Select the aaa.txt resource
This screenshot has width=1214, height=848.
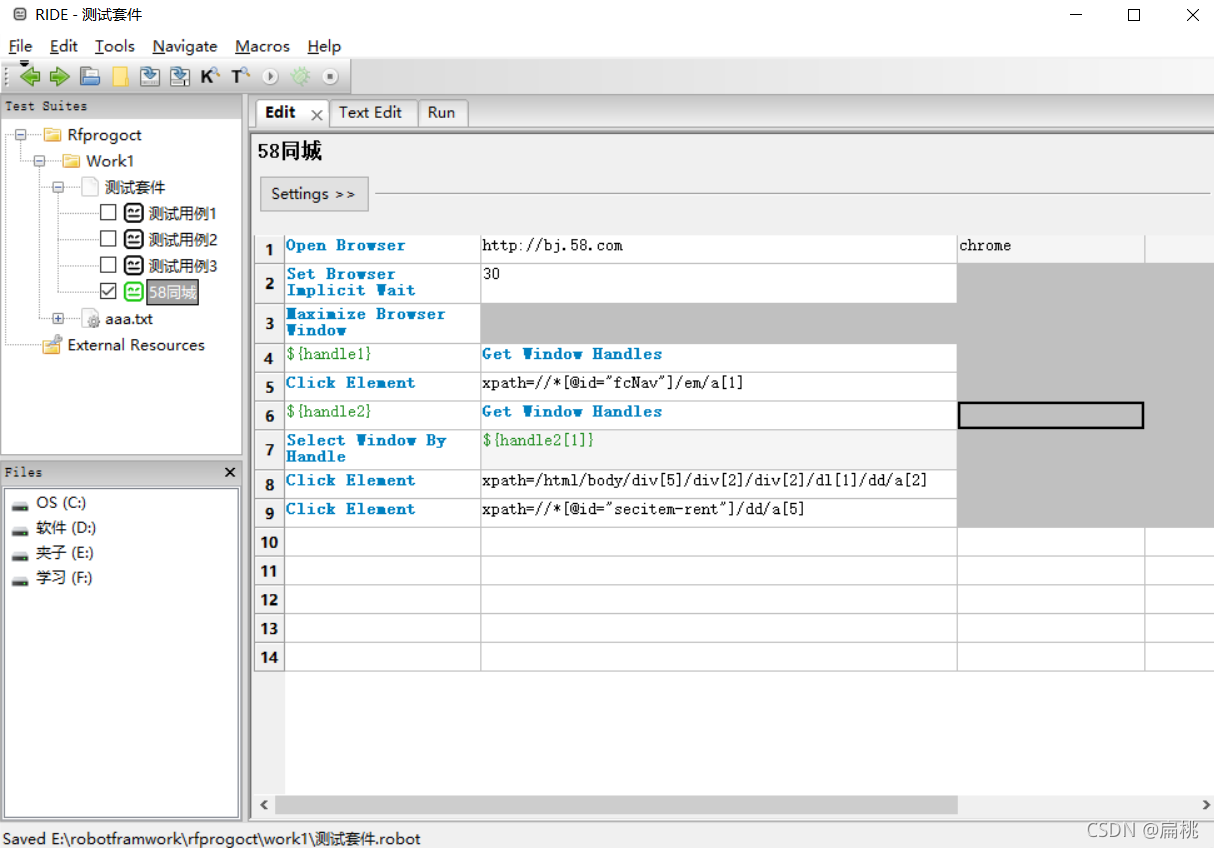(129, 319)
